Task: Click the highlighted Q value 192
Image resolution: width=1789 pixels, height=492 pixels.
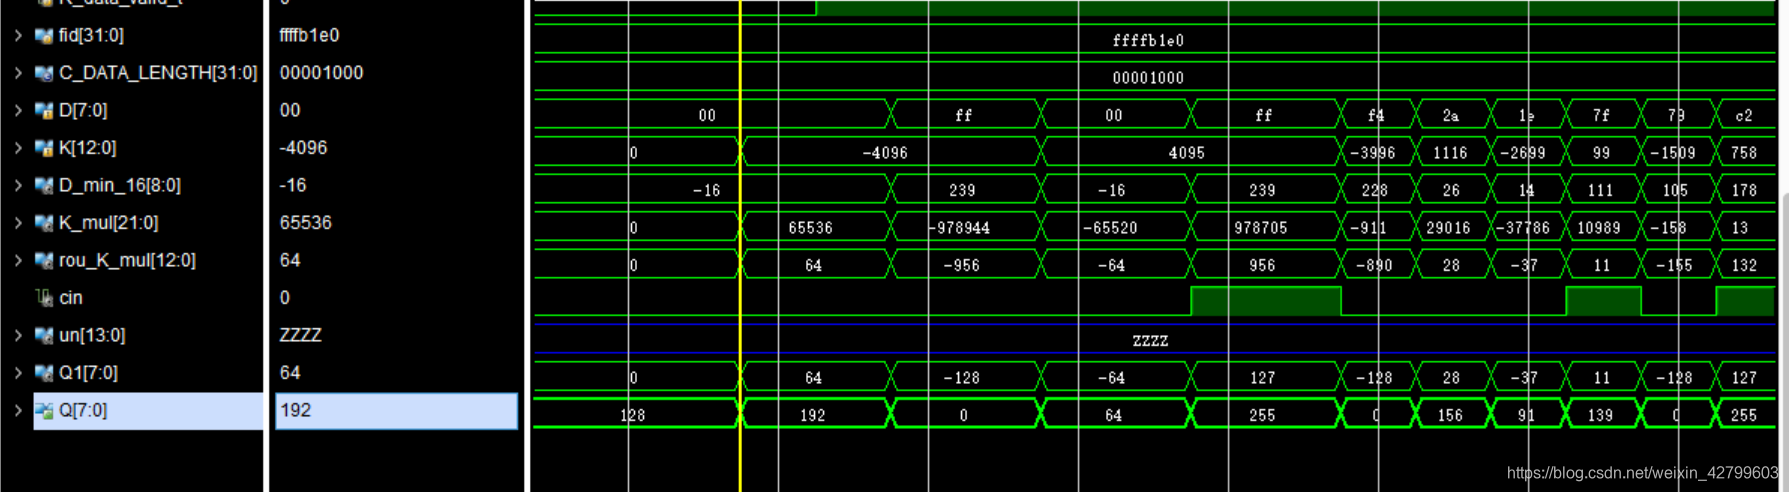Action: (x=396, y=411)
